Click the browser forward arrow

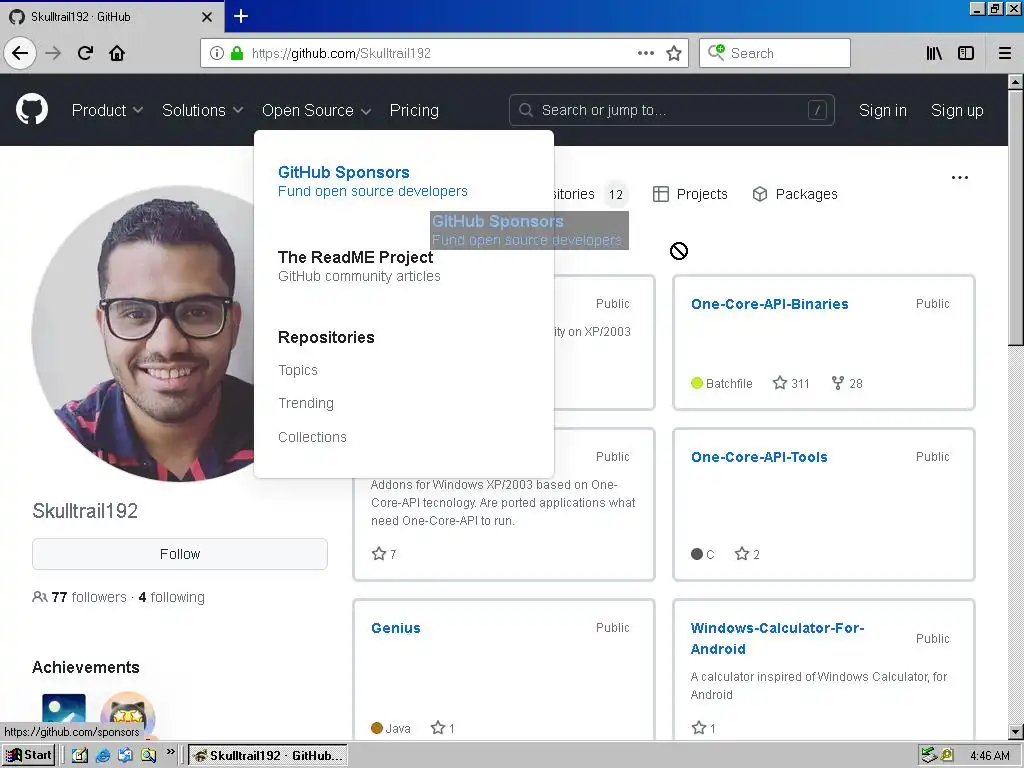point(53,53)
